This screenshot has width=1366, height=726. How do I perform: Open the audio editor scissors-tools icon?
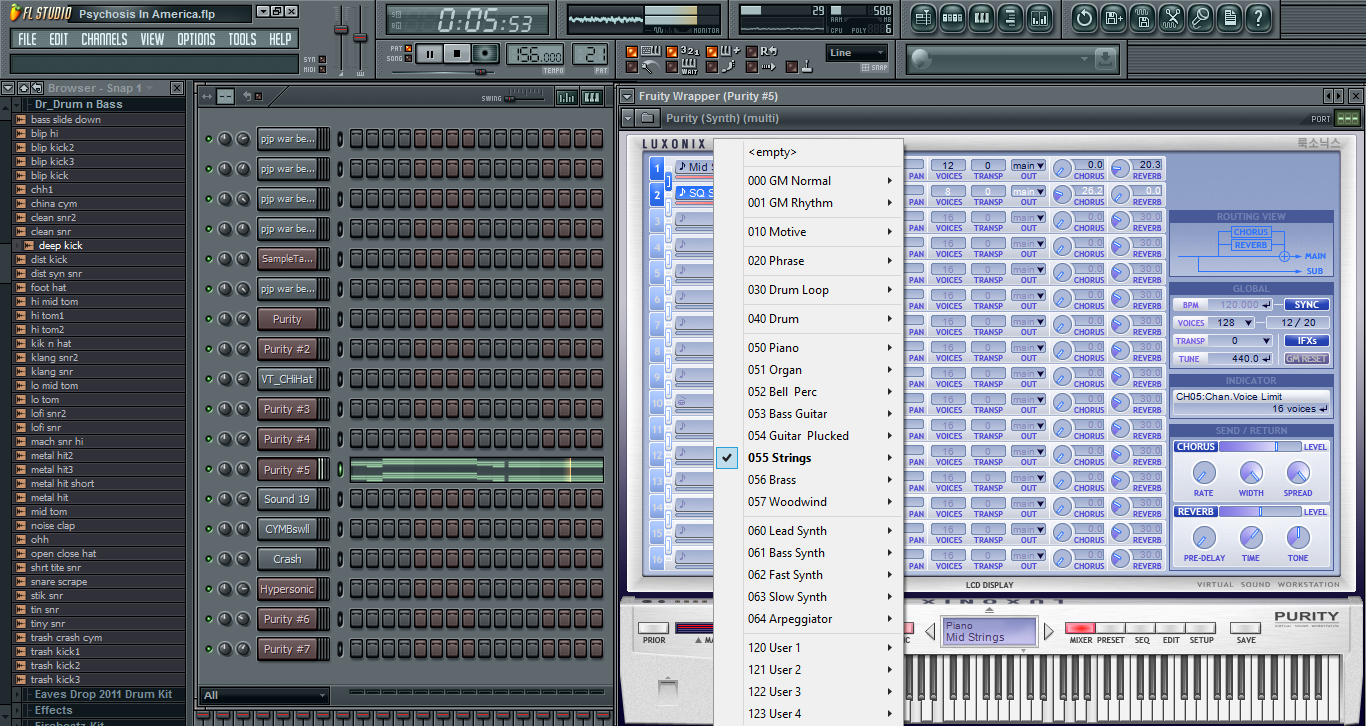[1171, 17]
